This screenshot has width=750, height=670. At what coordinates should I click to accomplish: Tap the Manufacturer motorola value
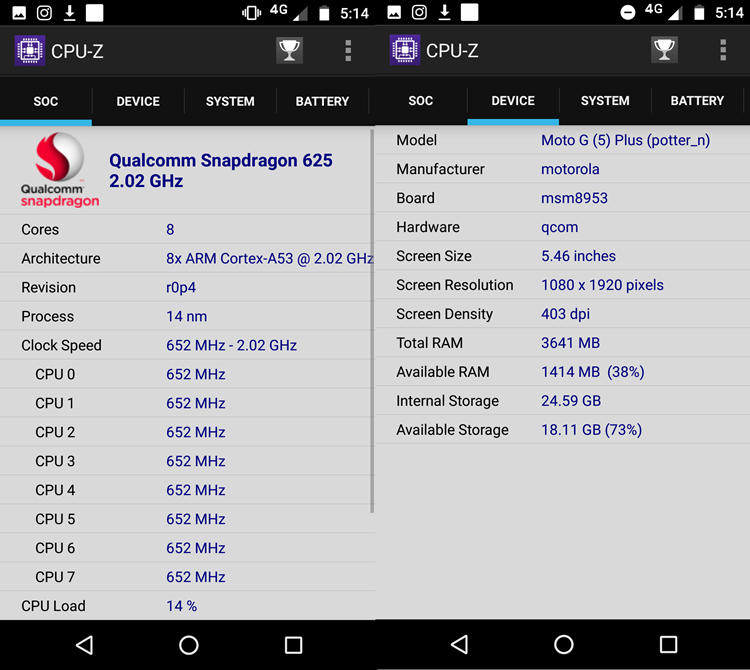coord(570,169)
